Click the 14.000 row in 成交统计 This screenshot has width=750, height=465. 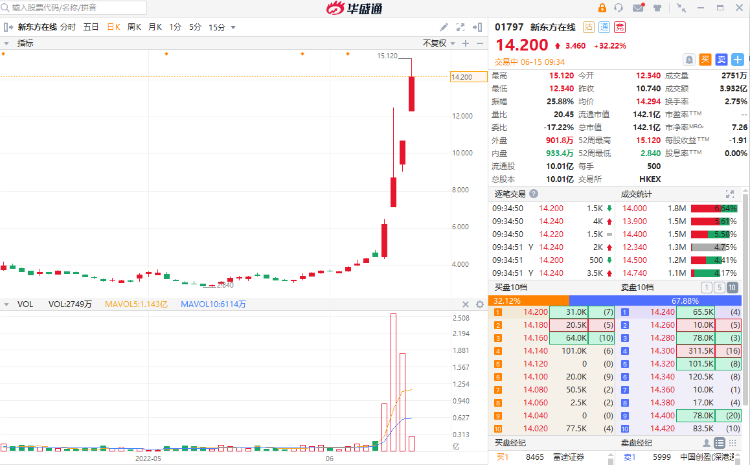(x=680, y=208)
